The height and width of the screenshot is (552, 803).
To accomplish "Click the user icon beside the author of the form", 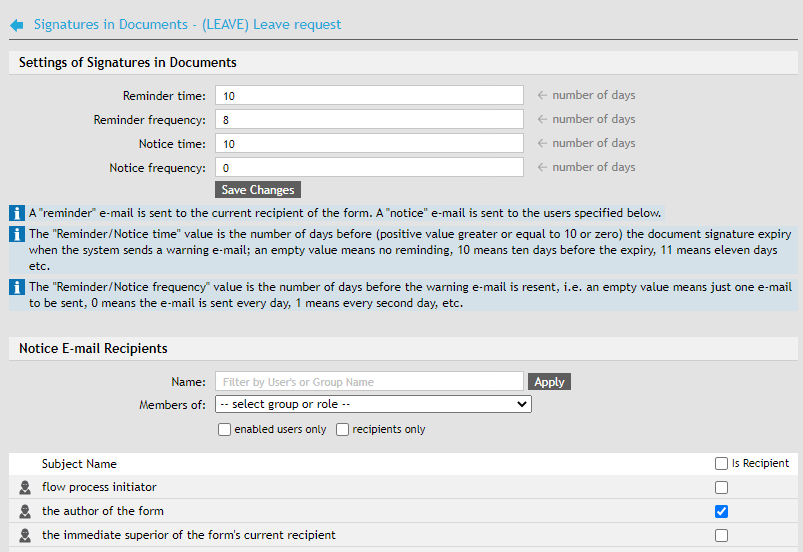I will 25,512.
